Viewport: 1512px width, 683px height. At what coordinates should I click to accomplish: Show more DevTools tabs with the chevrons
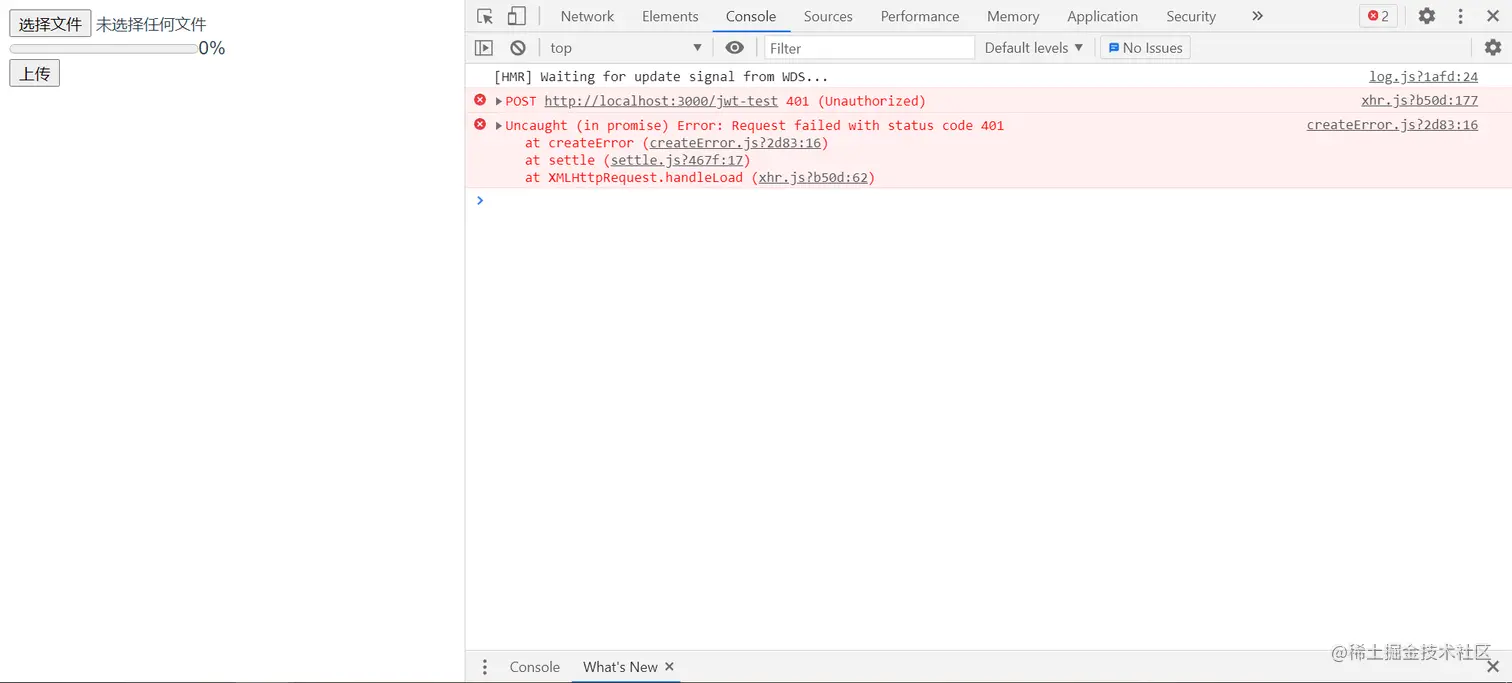click(x=1257, y=16)
